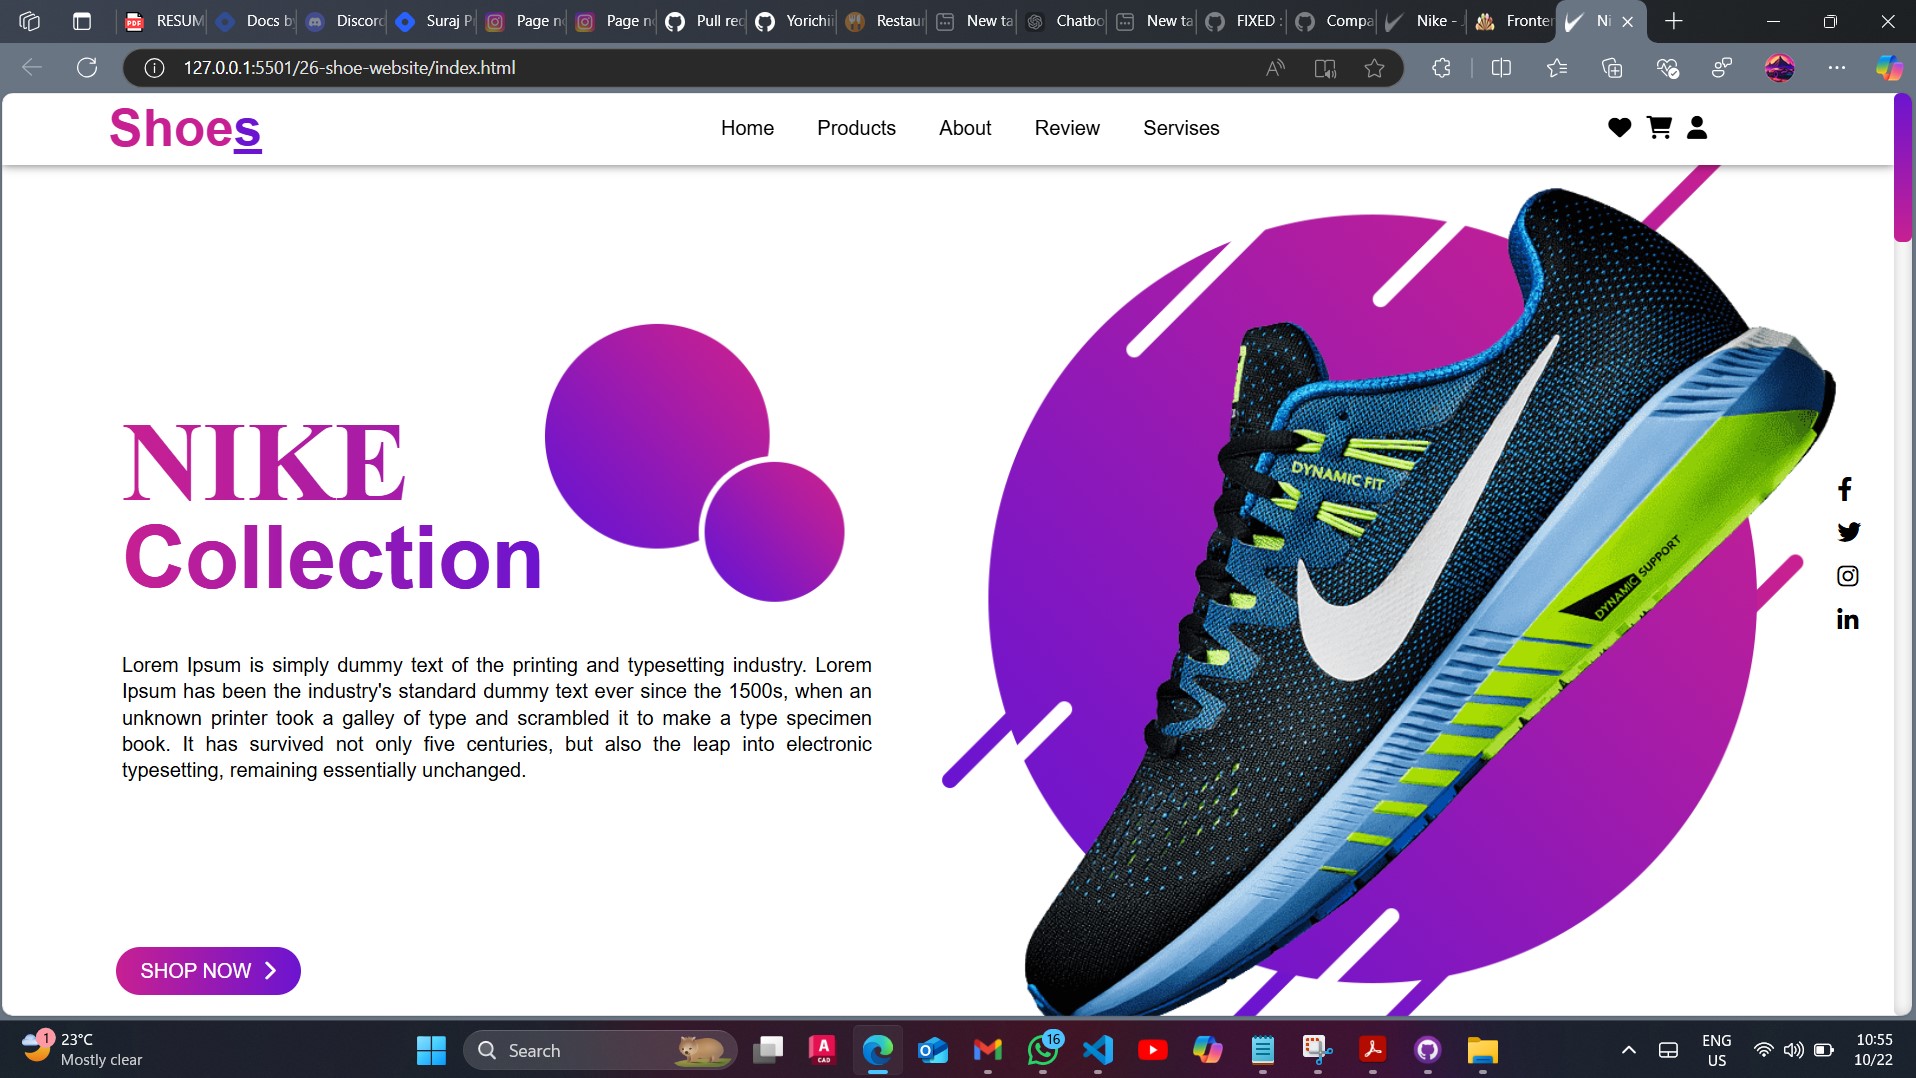The width and height of the screenshot is (1916, 1078).
Task: Click the heart wishlist icon in header
Action: pyautogui.click(x=1619, y=128)
